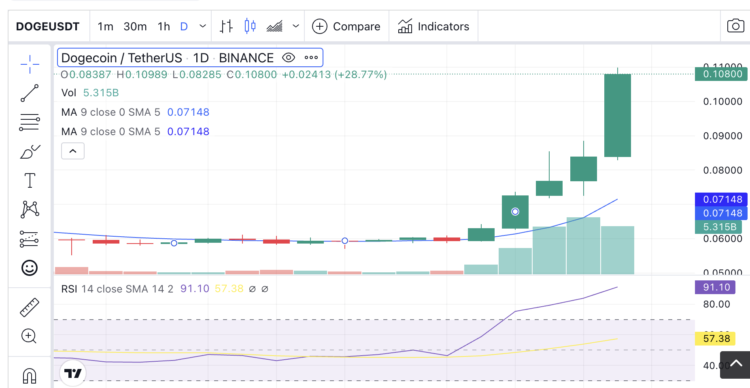Switch to candlestick chart style
Image resolution: width=750 pixels, height=388 pixels.
pos(250,26)
